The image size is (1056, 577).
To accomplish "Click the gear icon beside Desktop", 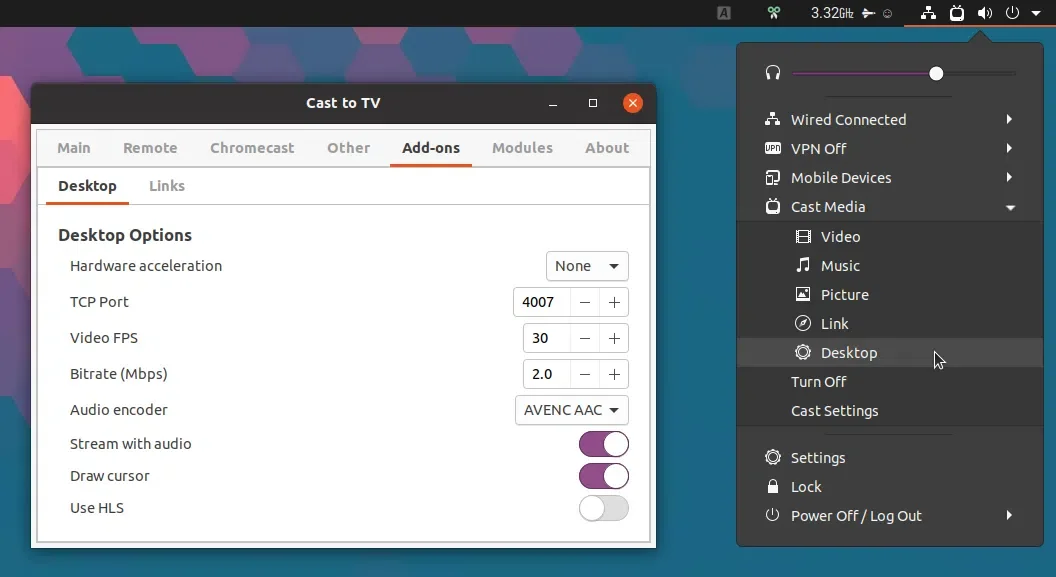I will 803,352.
